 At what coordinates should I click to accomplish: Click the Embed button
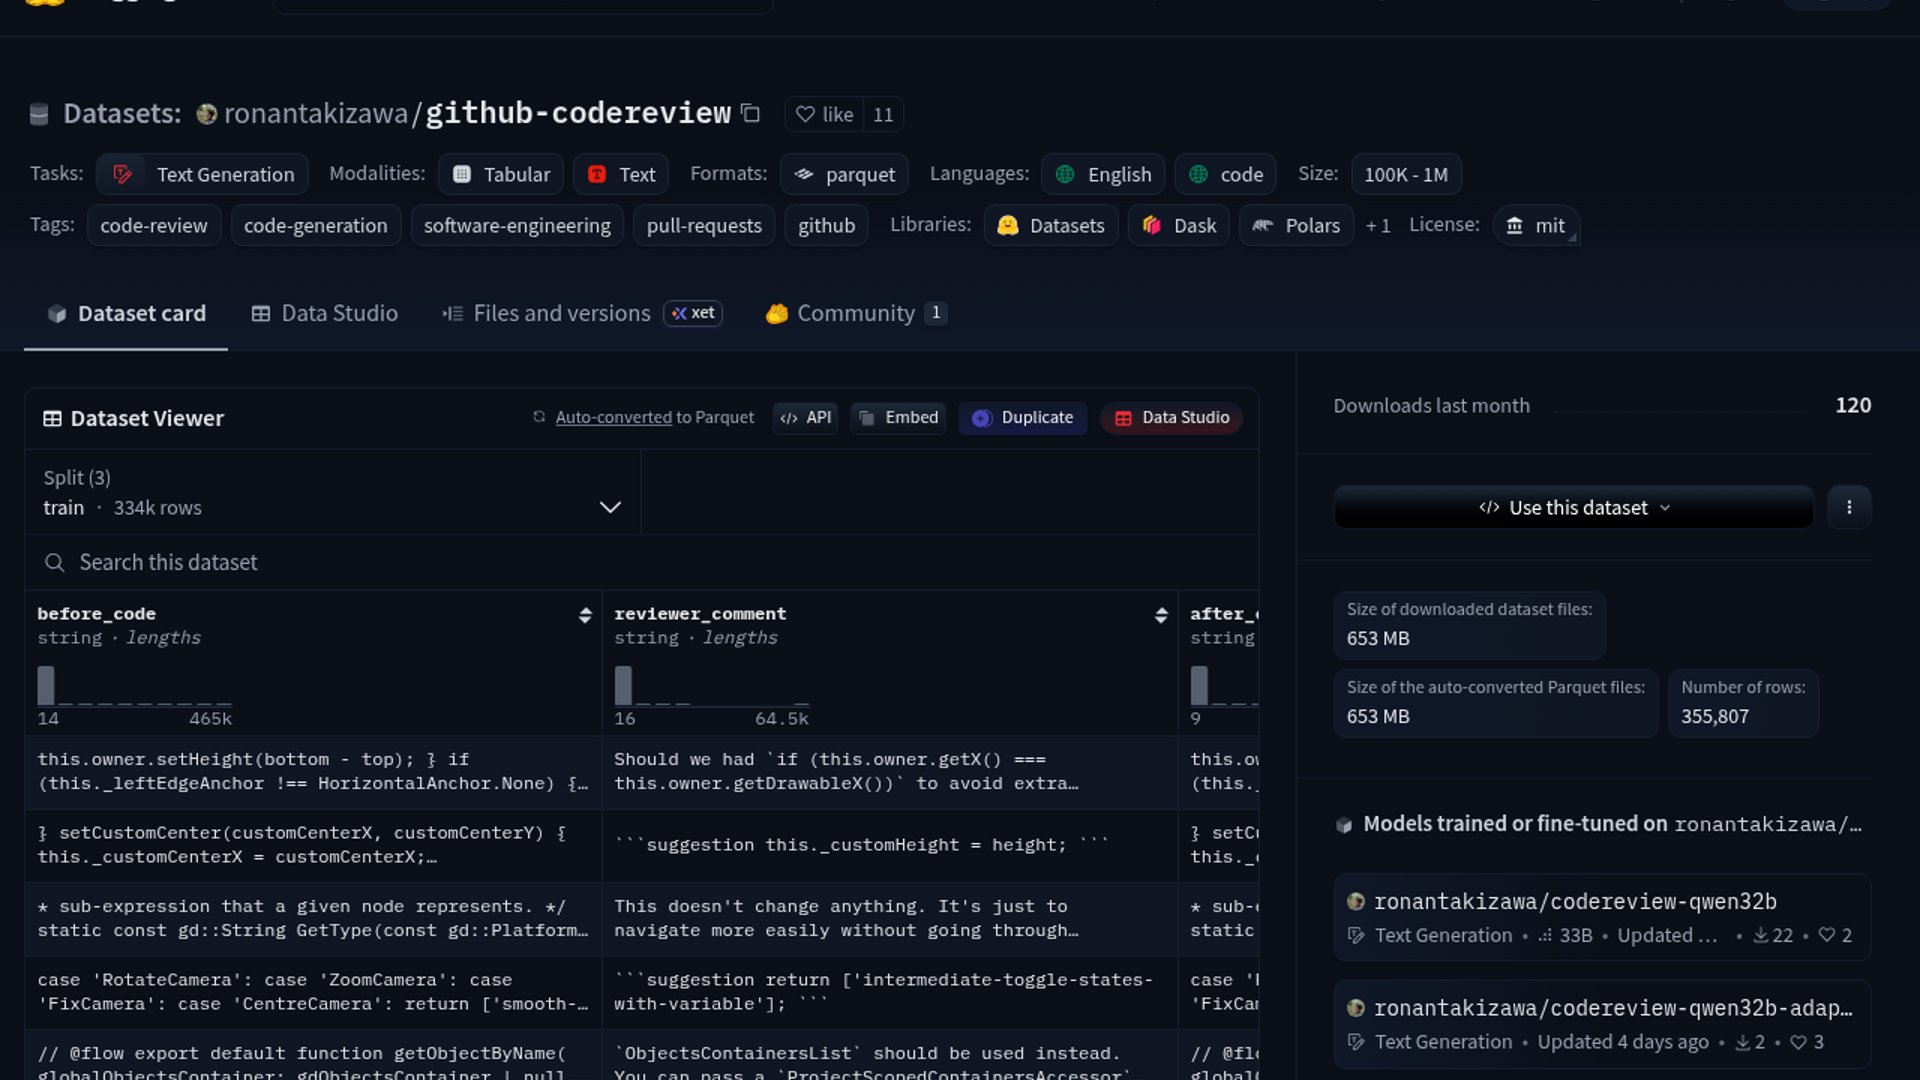898,418
